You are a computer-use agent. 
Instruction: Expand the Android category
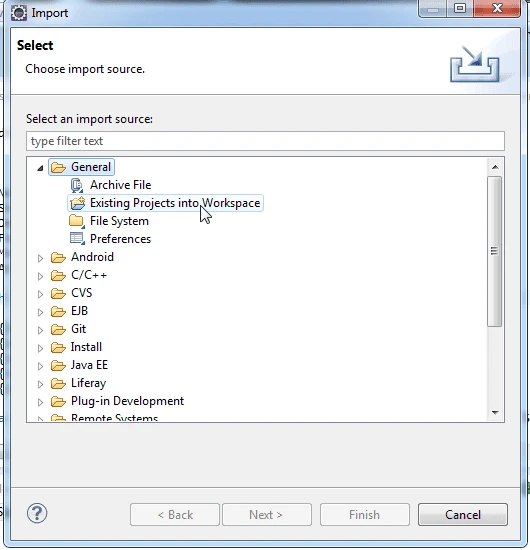tap(40, 258)
